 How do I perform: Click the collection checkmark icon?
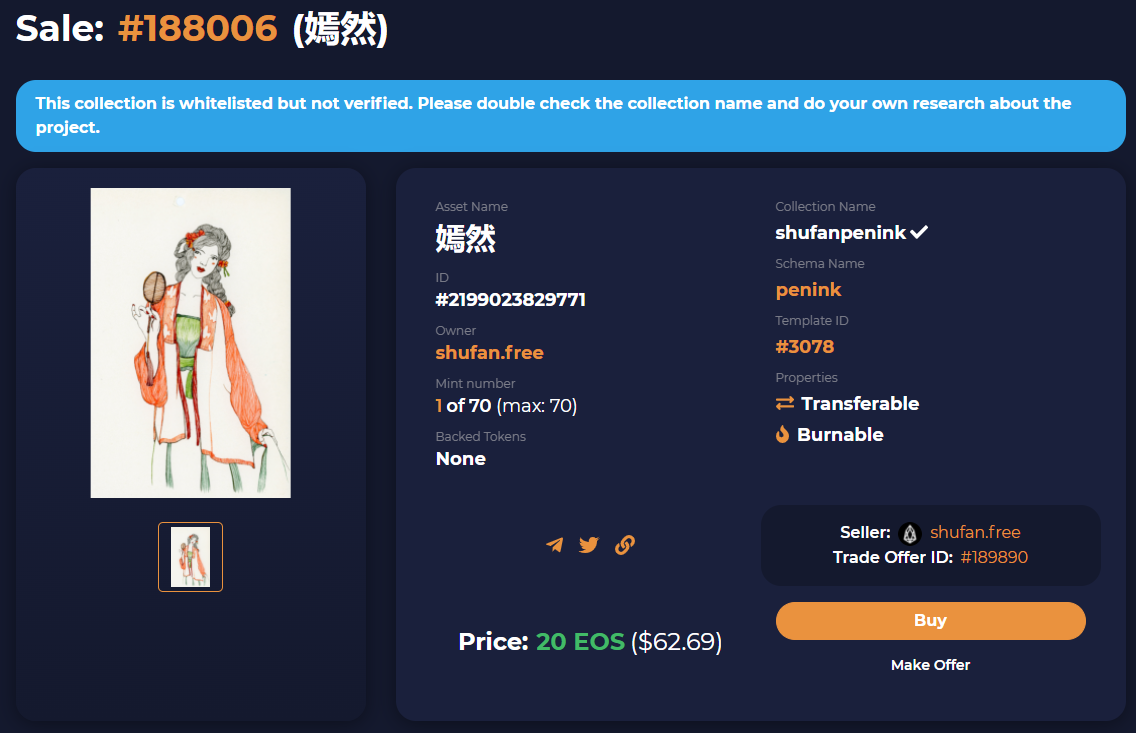click(919, 233)
